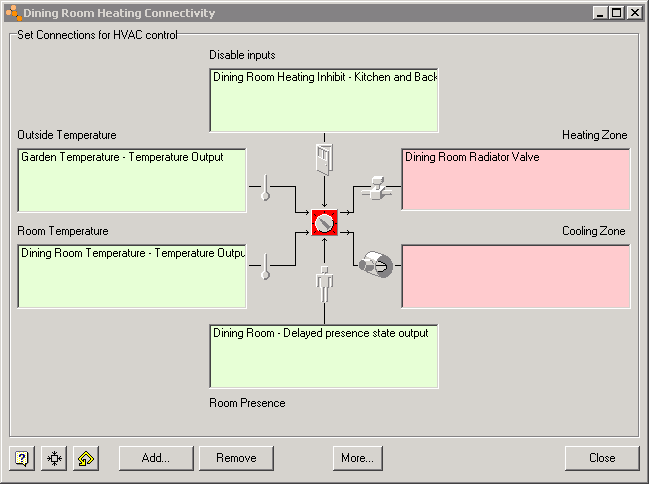This screenshot has width=649, height=484.
Task: Click the door icon below Disable inputs
Action: tap(324, 157)
